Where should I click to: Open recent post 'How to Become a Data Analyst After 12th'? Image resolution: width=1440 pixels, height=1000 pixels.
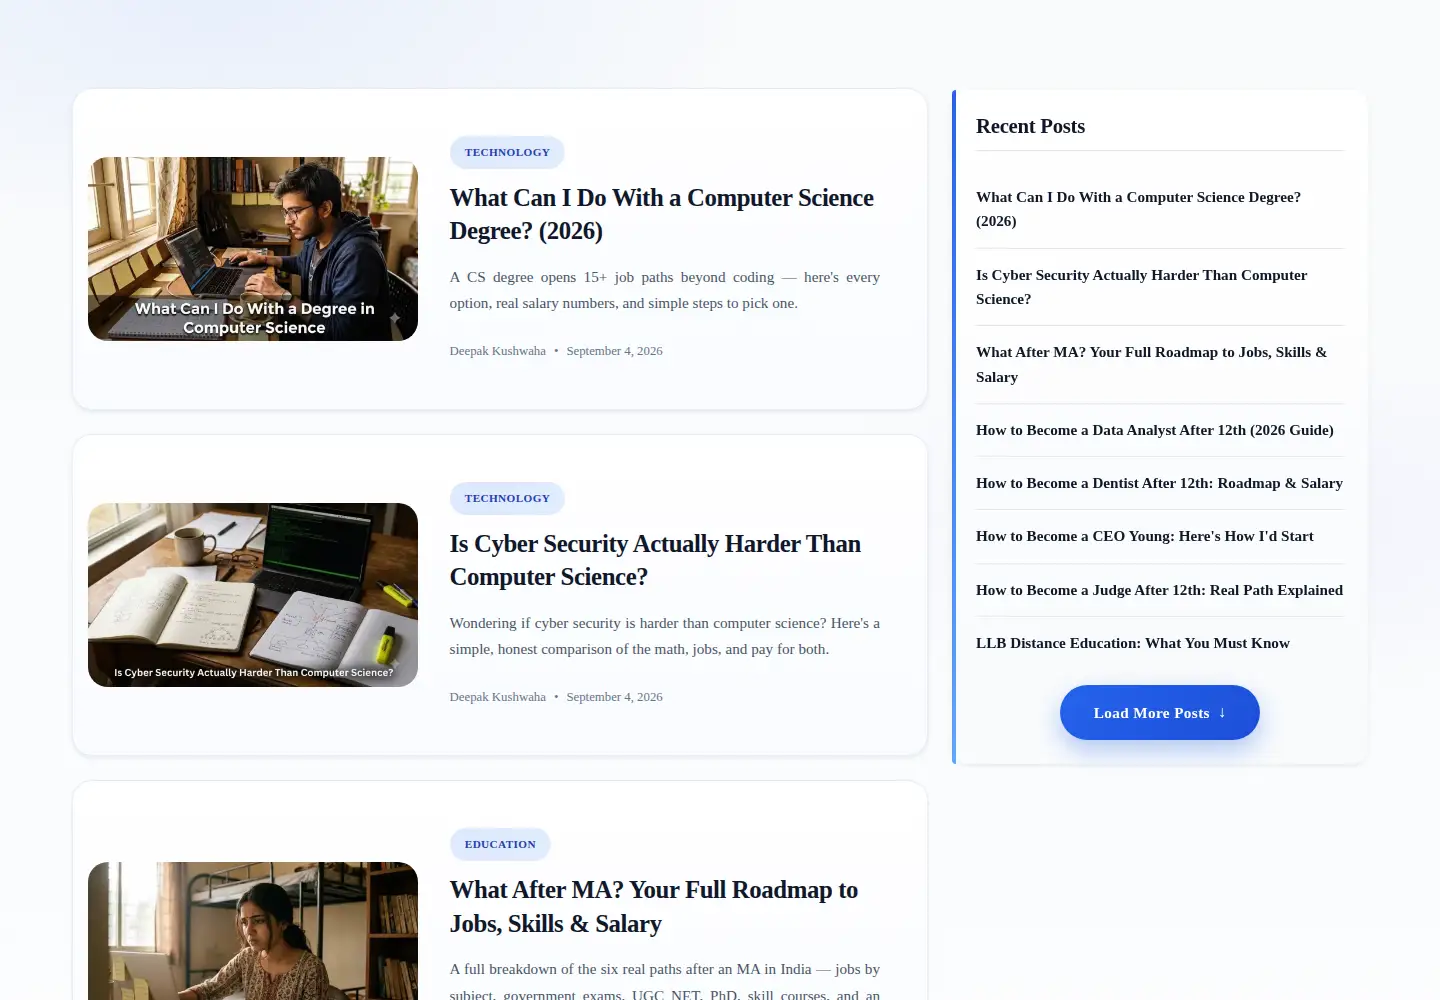point(1155,430)
